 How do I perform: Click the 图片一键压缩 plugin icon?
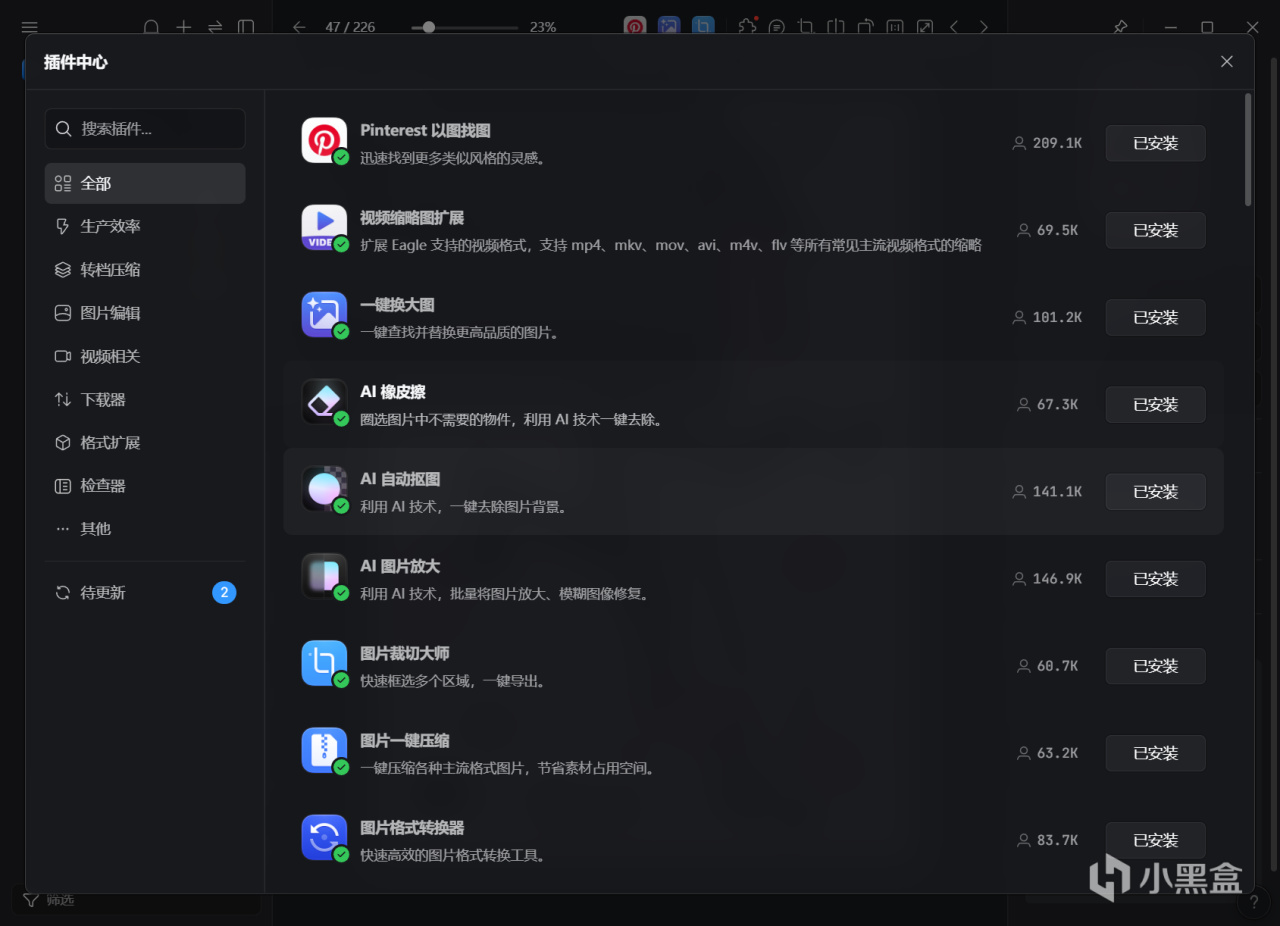[324, 750]
